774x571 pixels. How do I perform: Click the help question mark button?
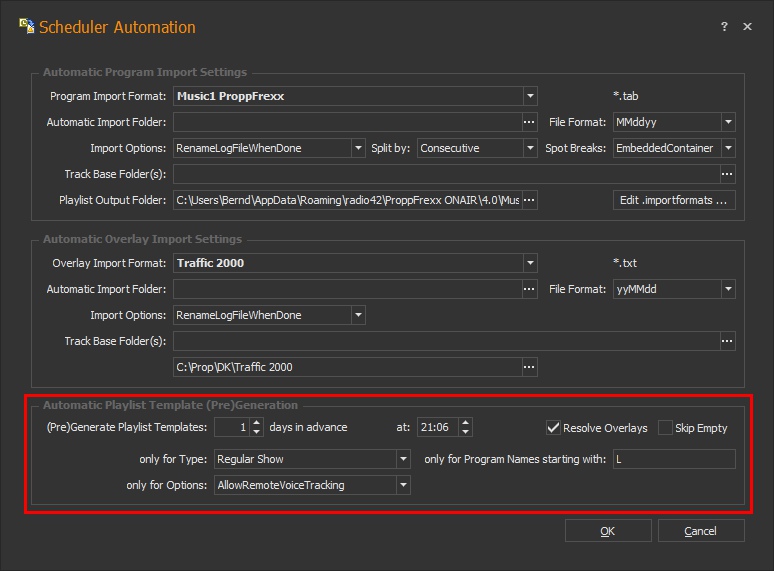(x=724, y=27)
